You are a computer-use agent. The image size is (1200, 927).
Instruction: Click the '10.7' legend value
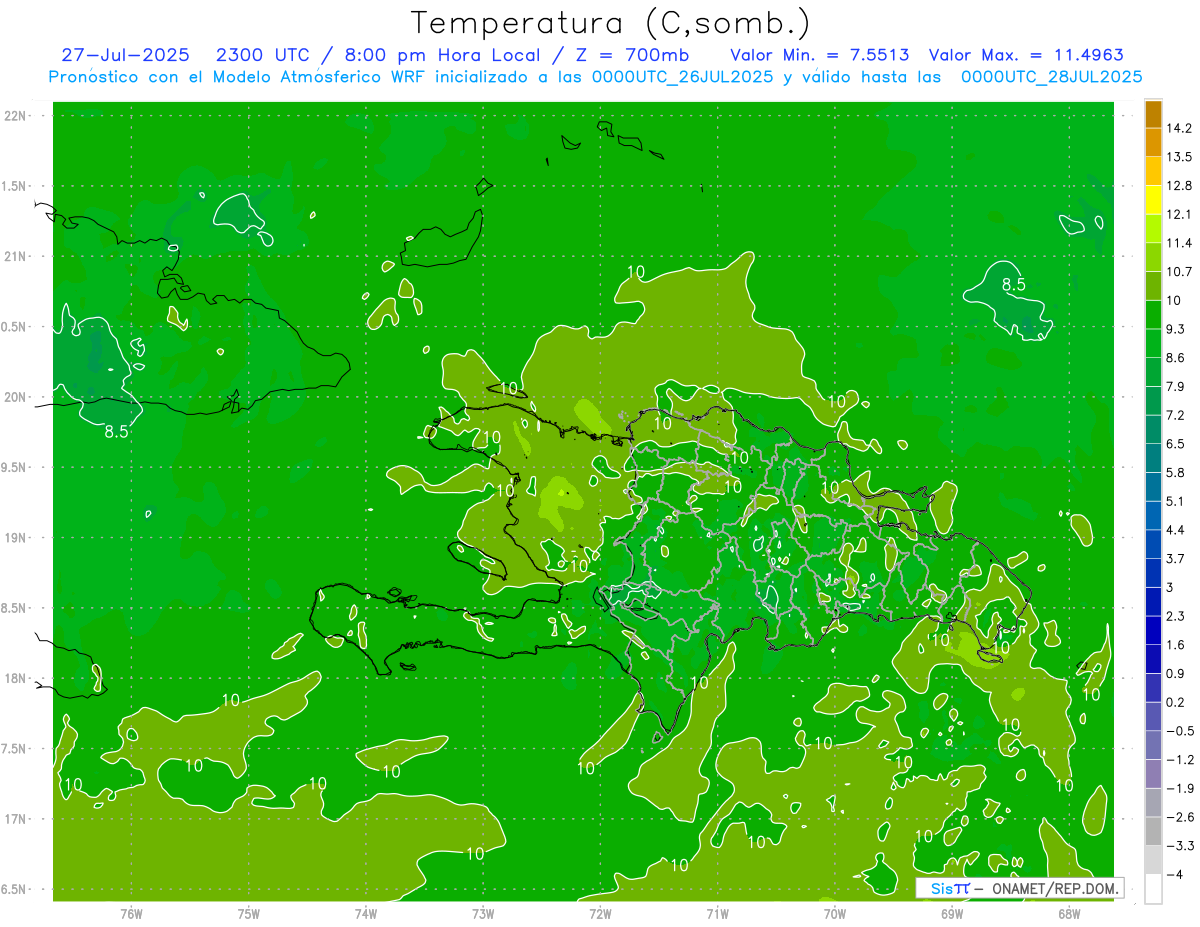coord(1179,271)
